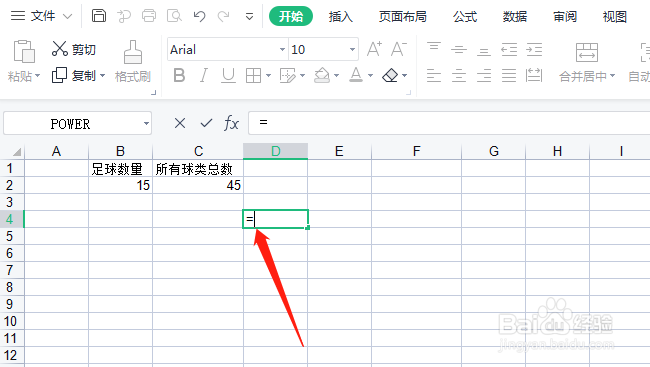The image size is (650, 367).
Task: Expand the 复制 dropdown arrow
Action: coord(102,76)
